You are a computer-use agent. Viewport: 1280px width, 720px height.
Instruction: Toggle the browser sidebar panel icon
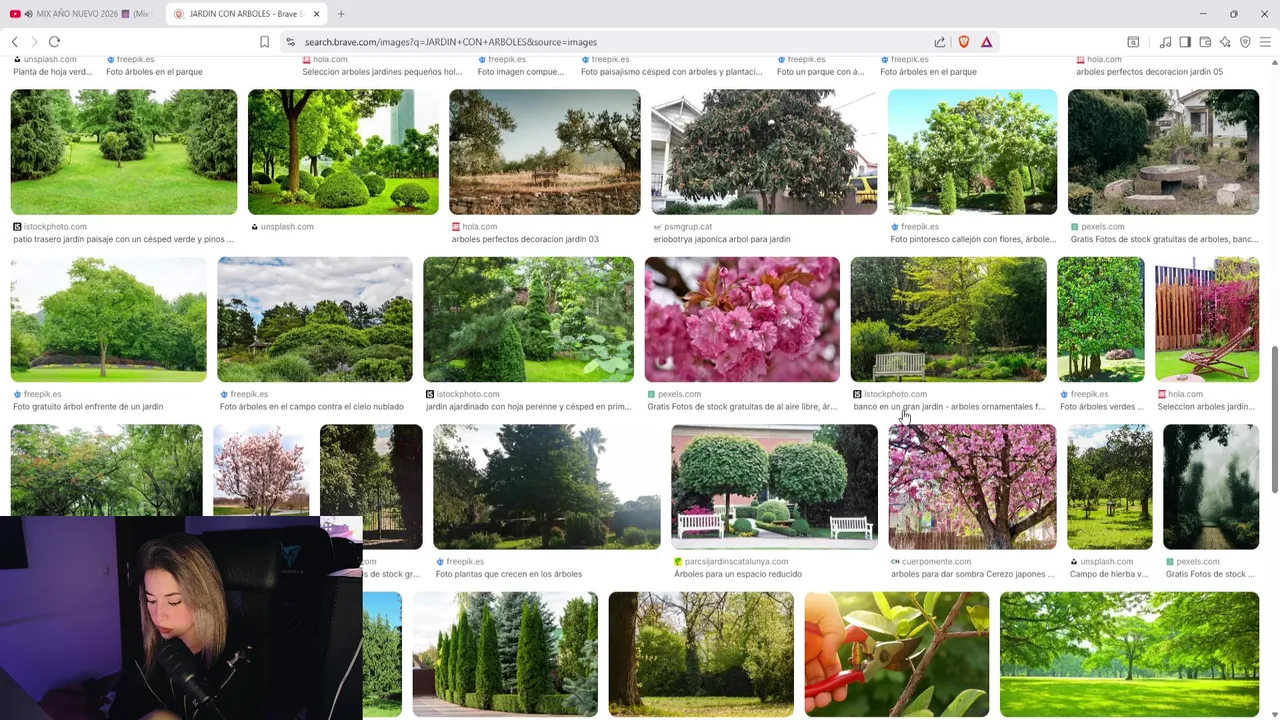1185,42
